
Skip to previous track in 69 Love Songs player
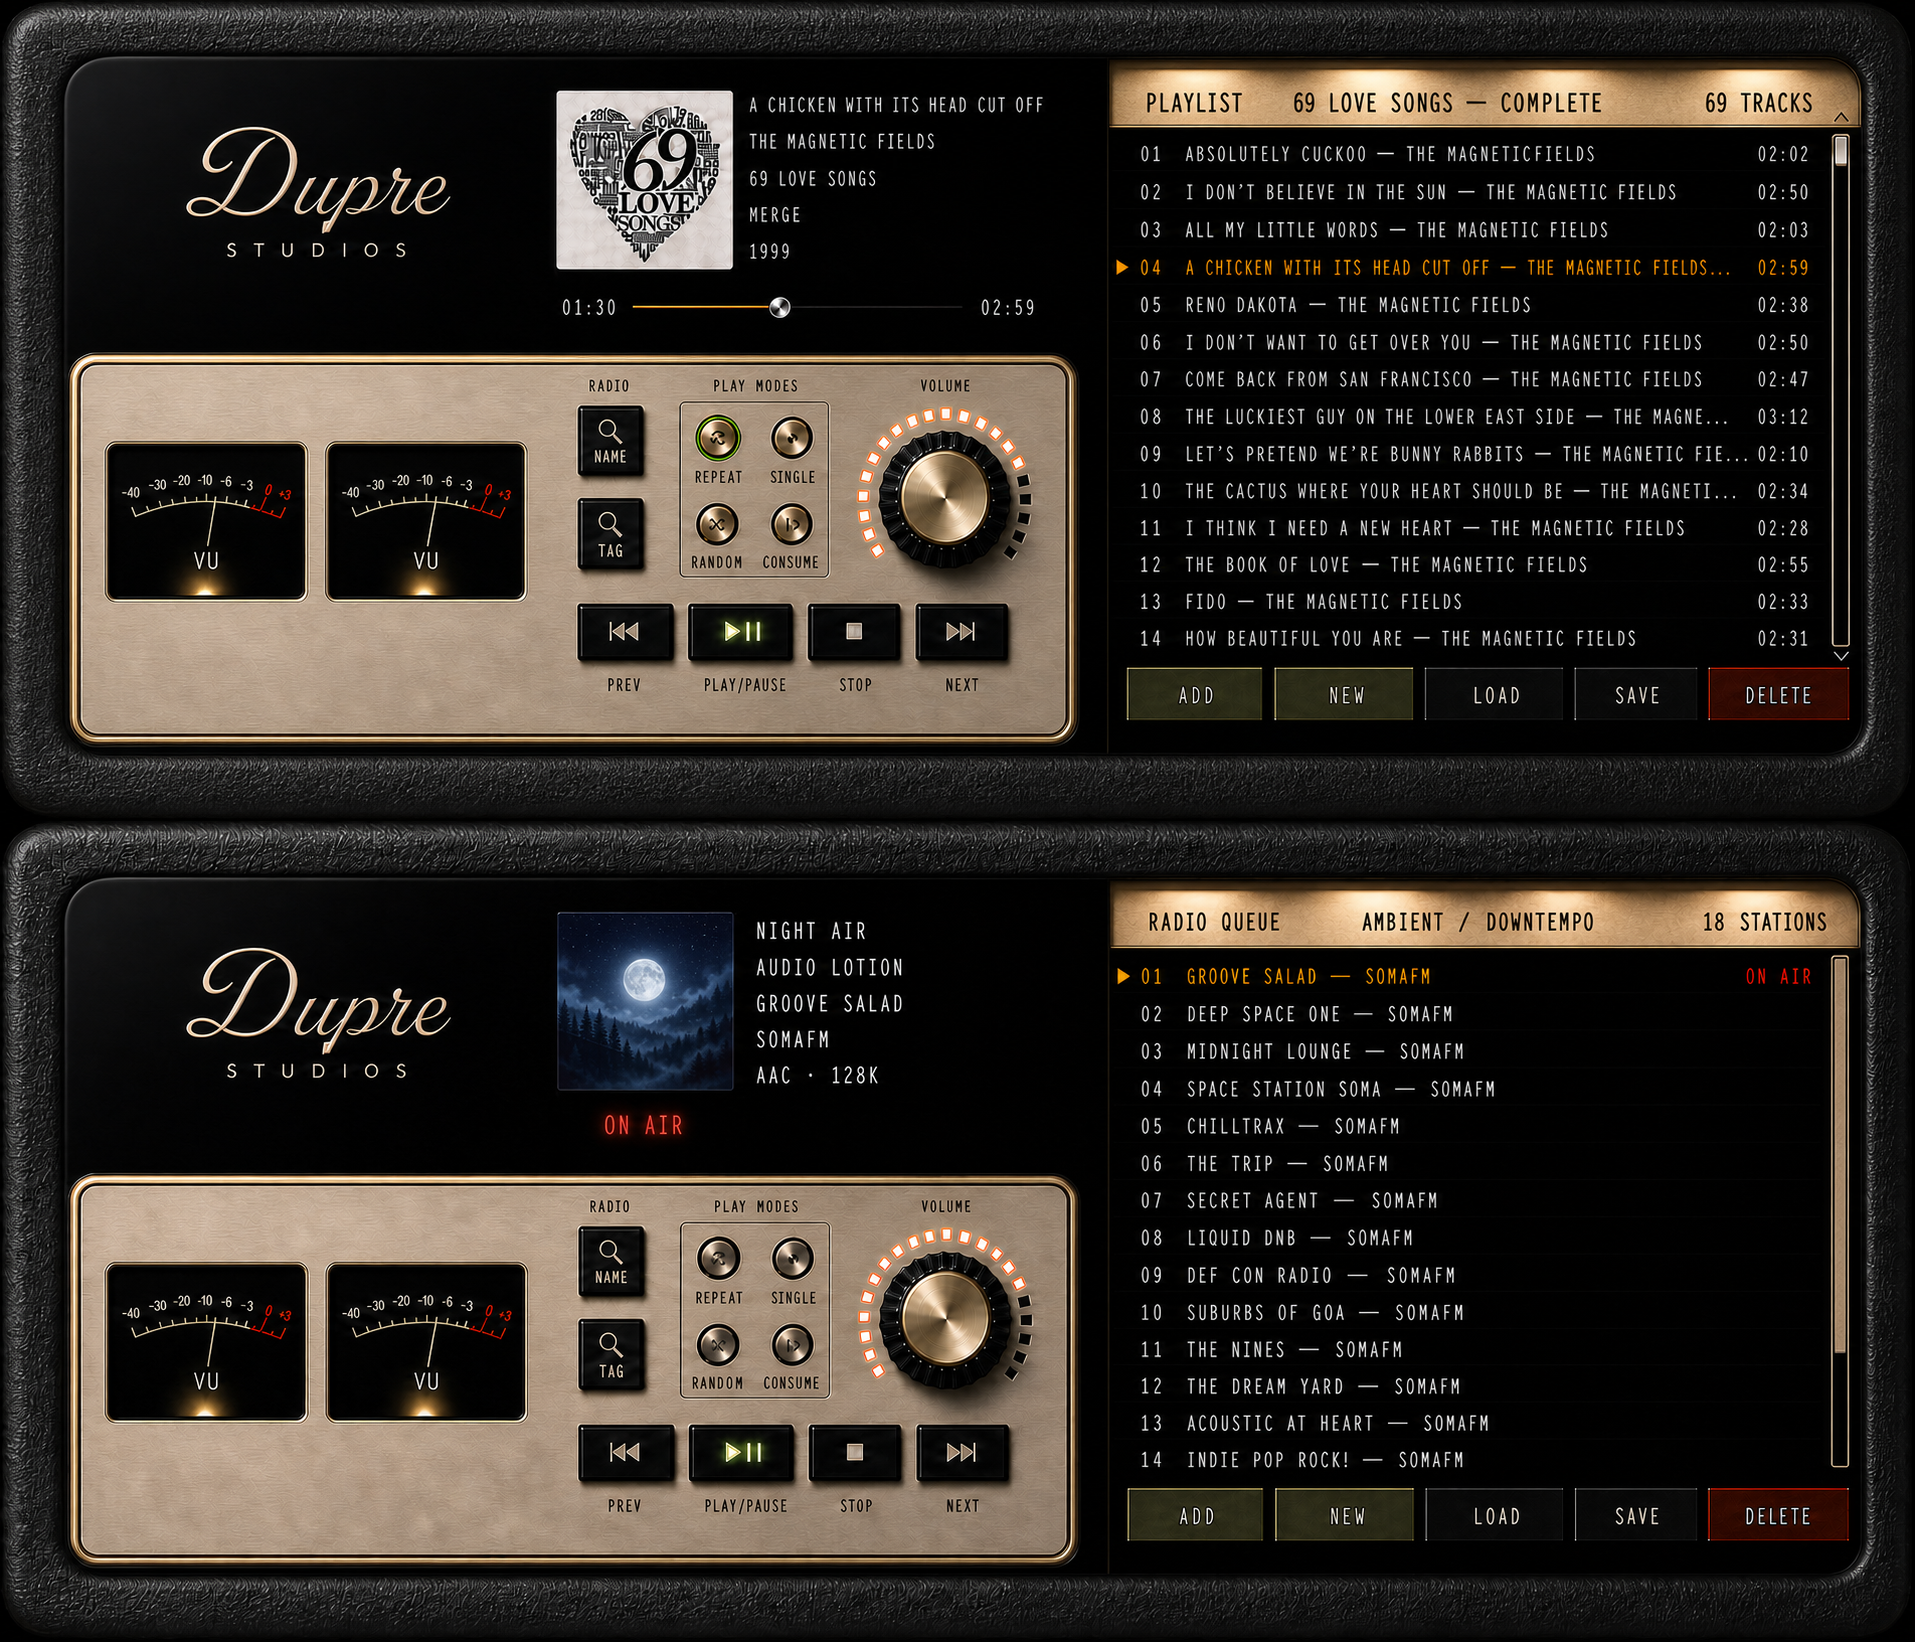coord(624,632)
